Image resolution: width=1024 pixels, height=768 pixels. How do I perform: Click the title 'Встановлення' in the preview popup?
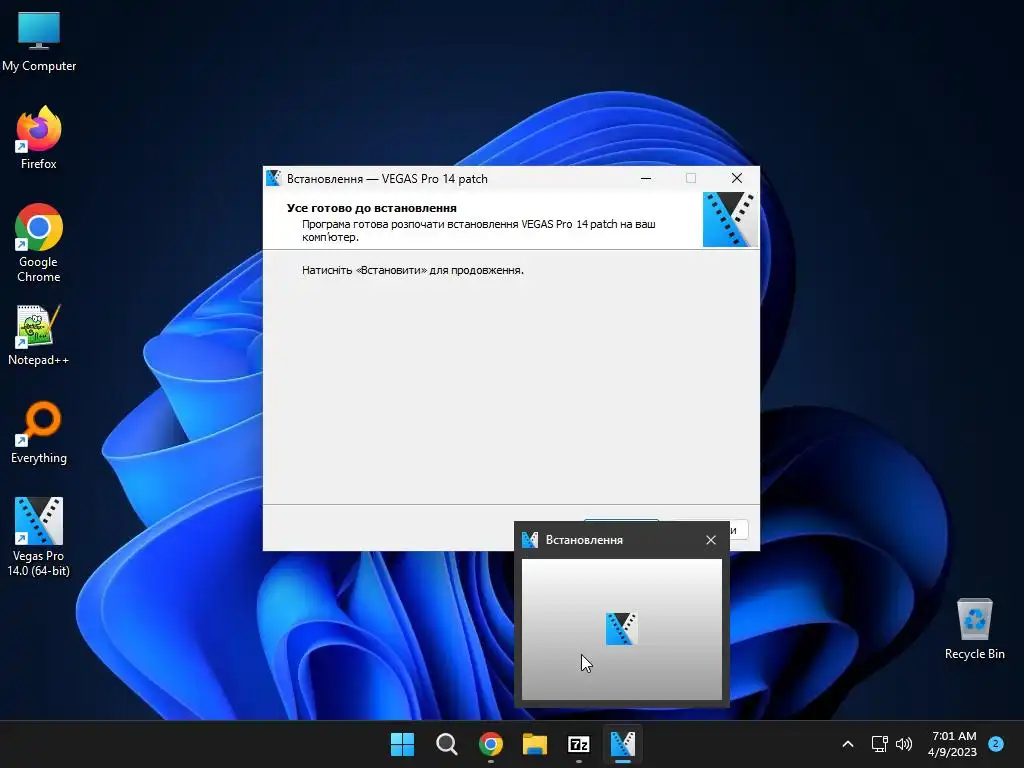584,540
